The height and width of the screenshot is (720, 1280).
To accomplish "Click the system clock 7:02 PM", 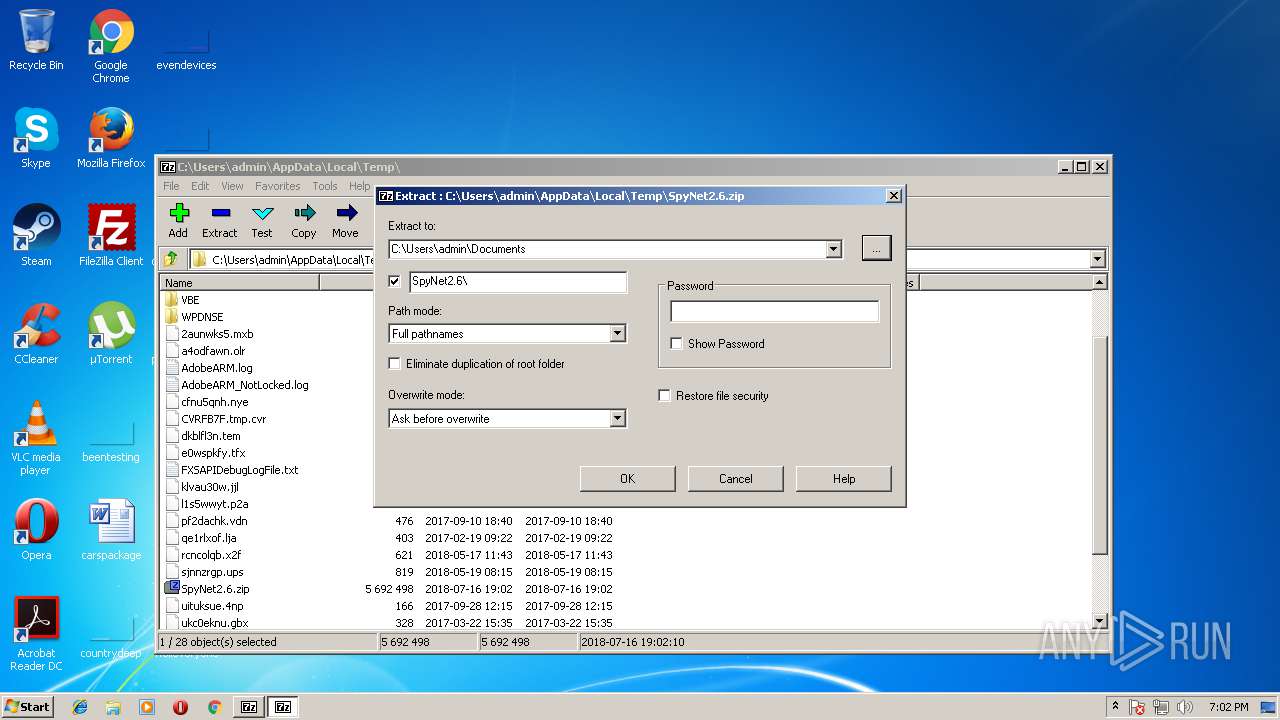I will 1228,707.
